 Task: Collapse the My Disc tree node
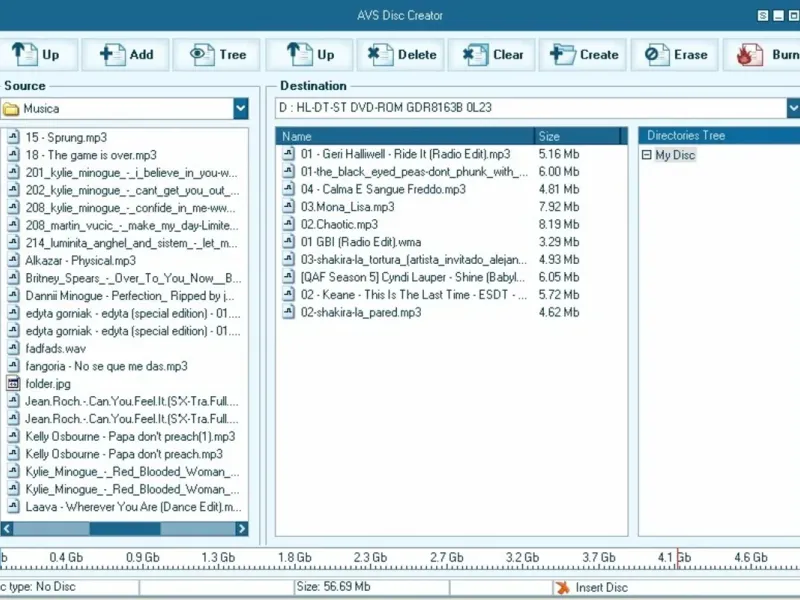click(646, 155)
